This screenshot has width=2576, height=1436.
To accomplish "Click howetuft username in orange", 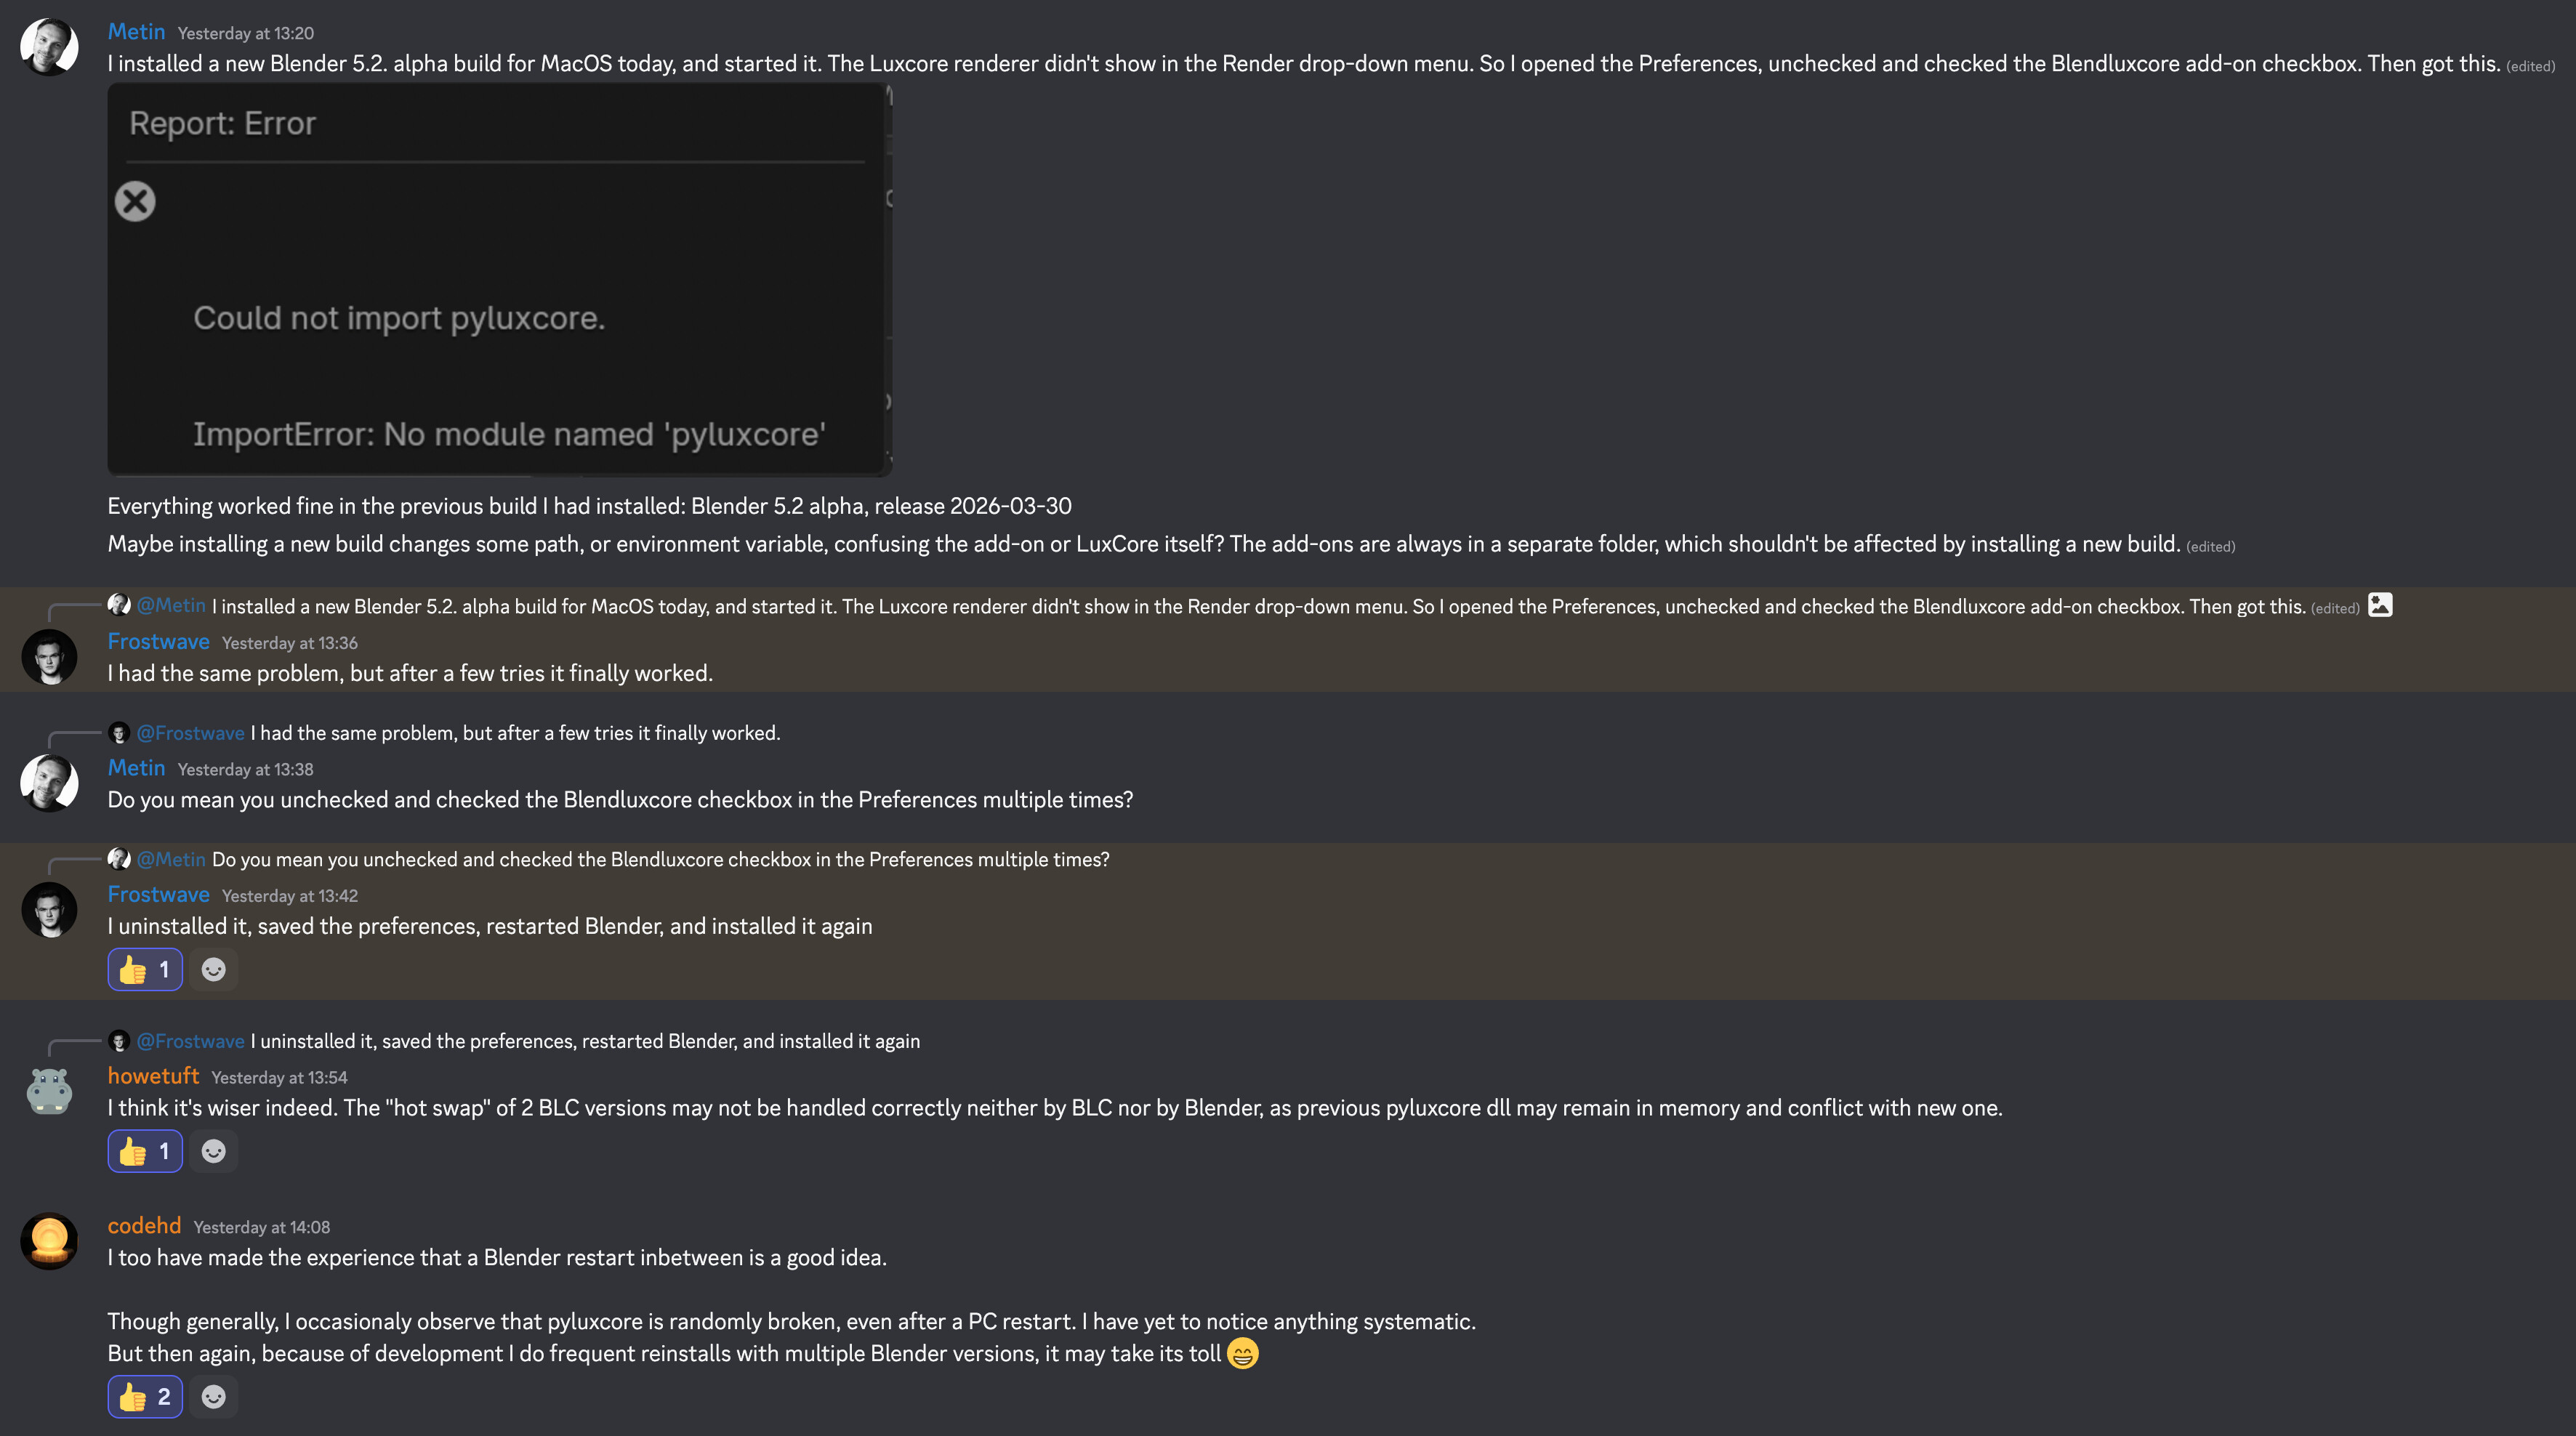I will tap(153, 1076).
